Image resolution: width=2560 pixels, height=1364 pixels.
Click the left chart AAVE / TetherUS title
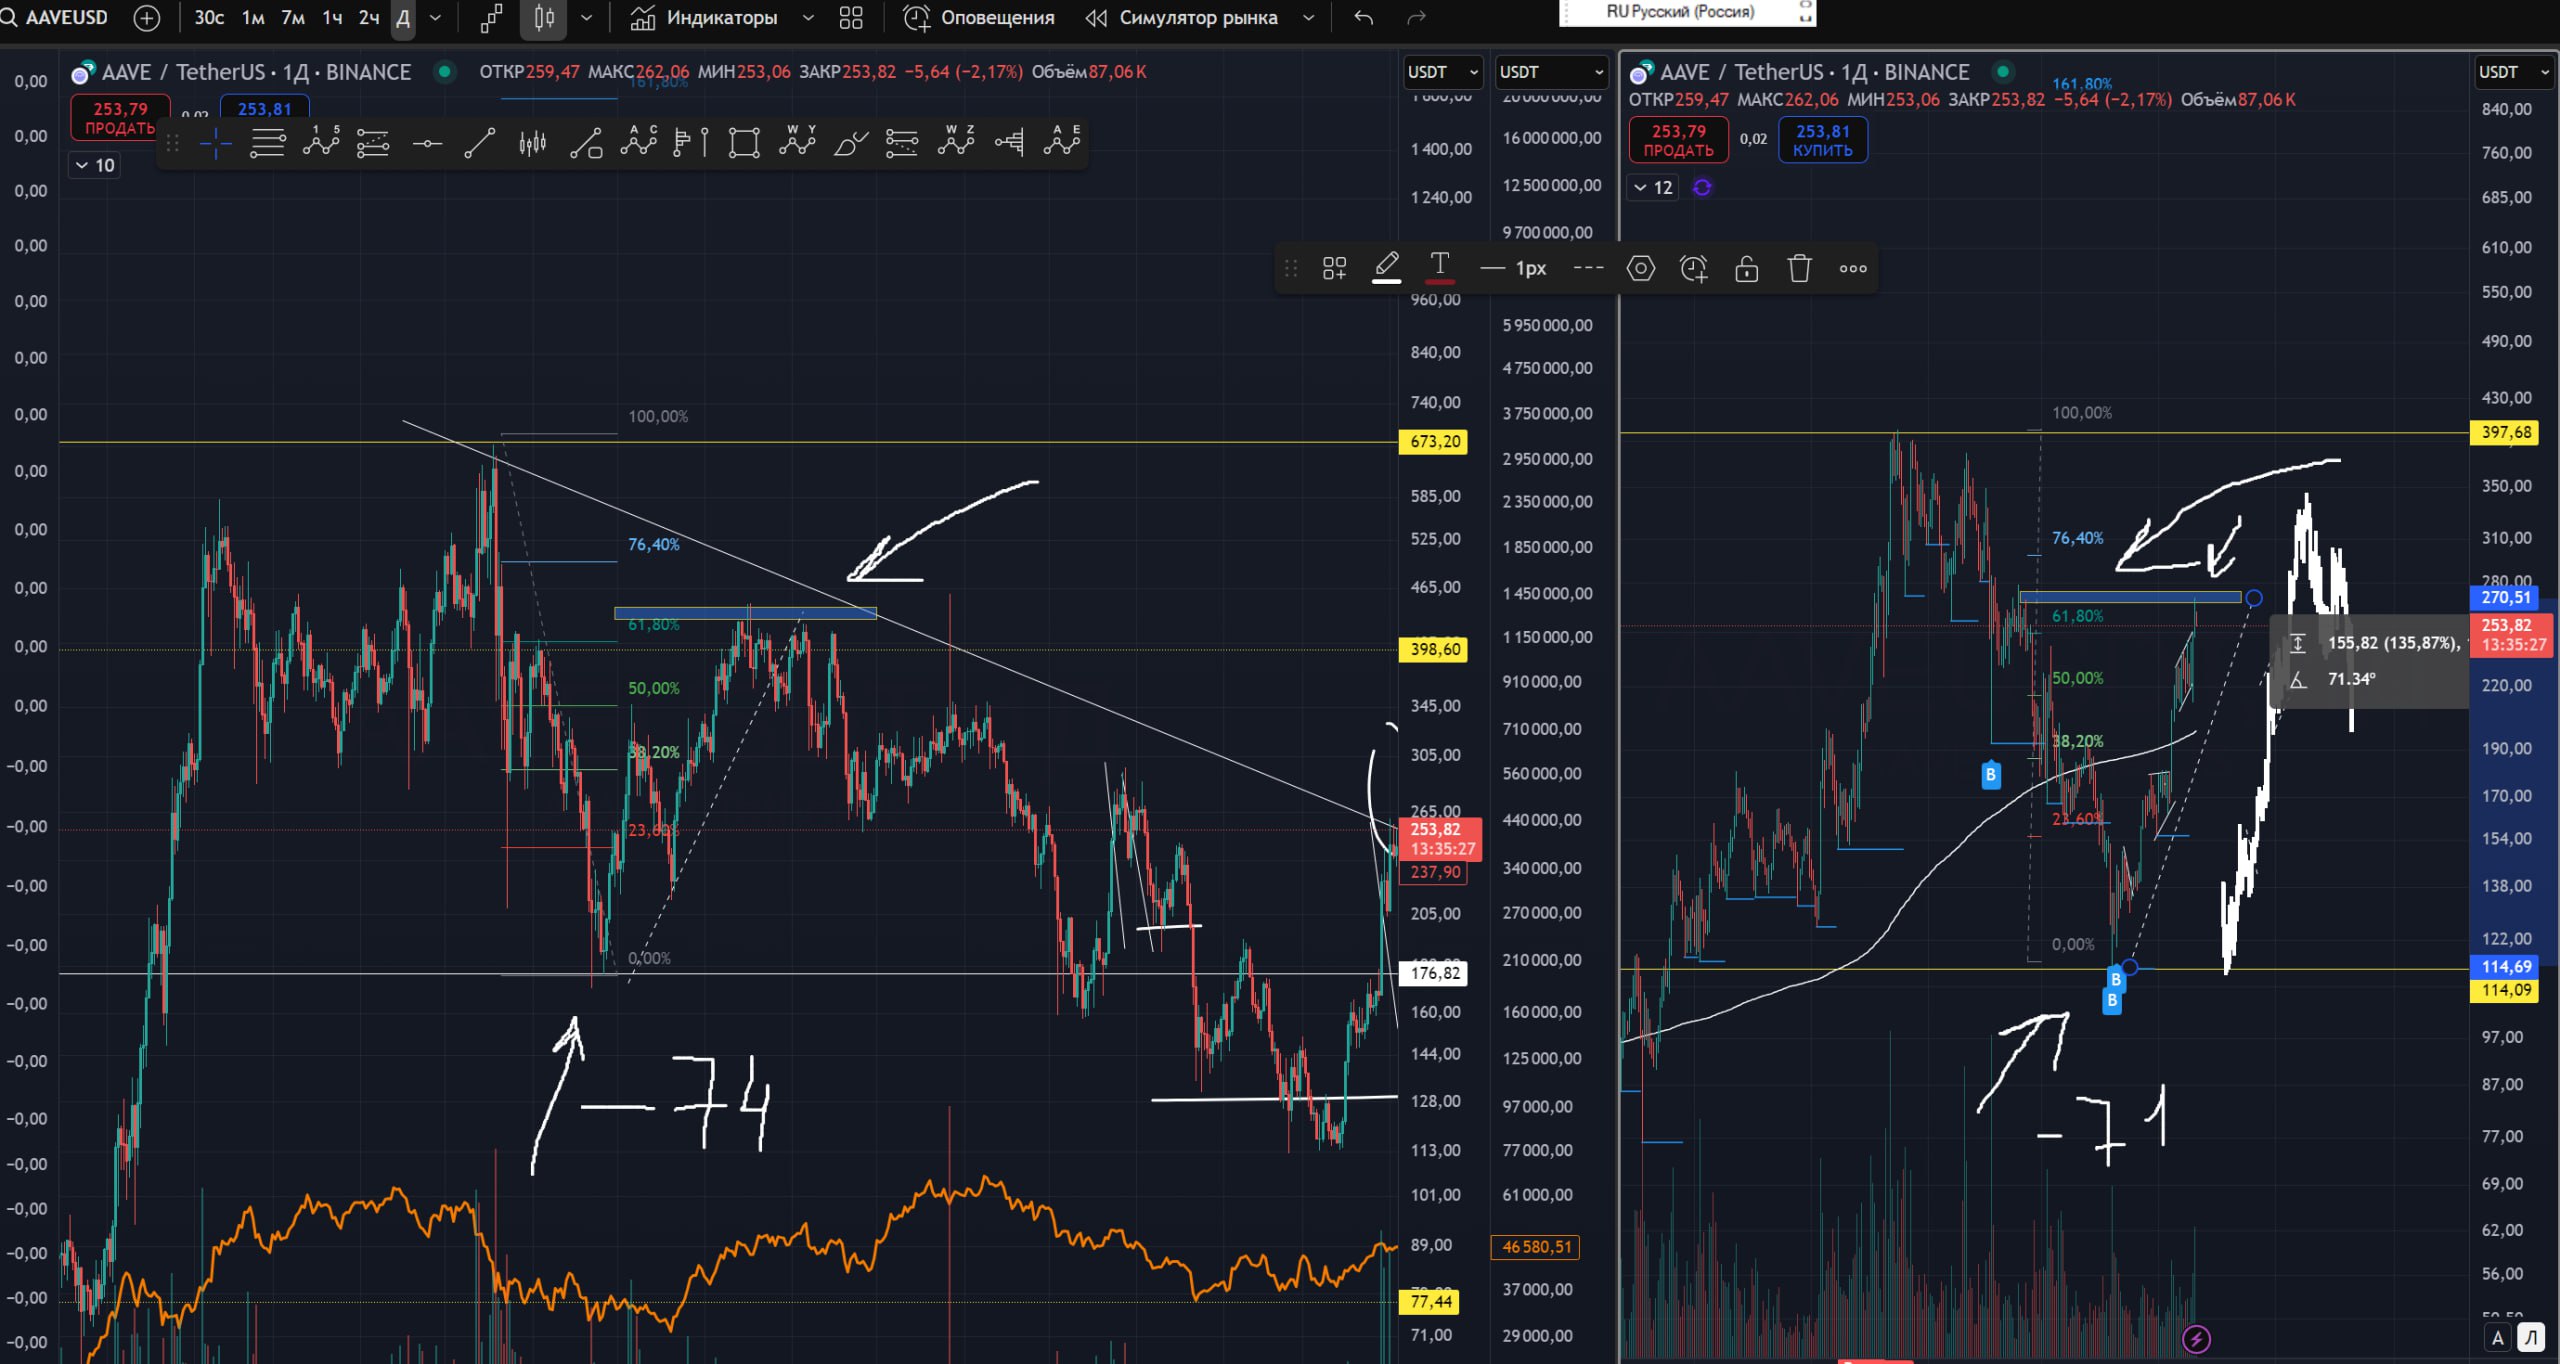pos(256,72)
